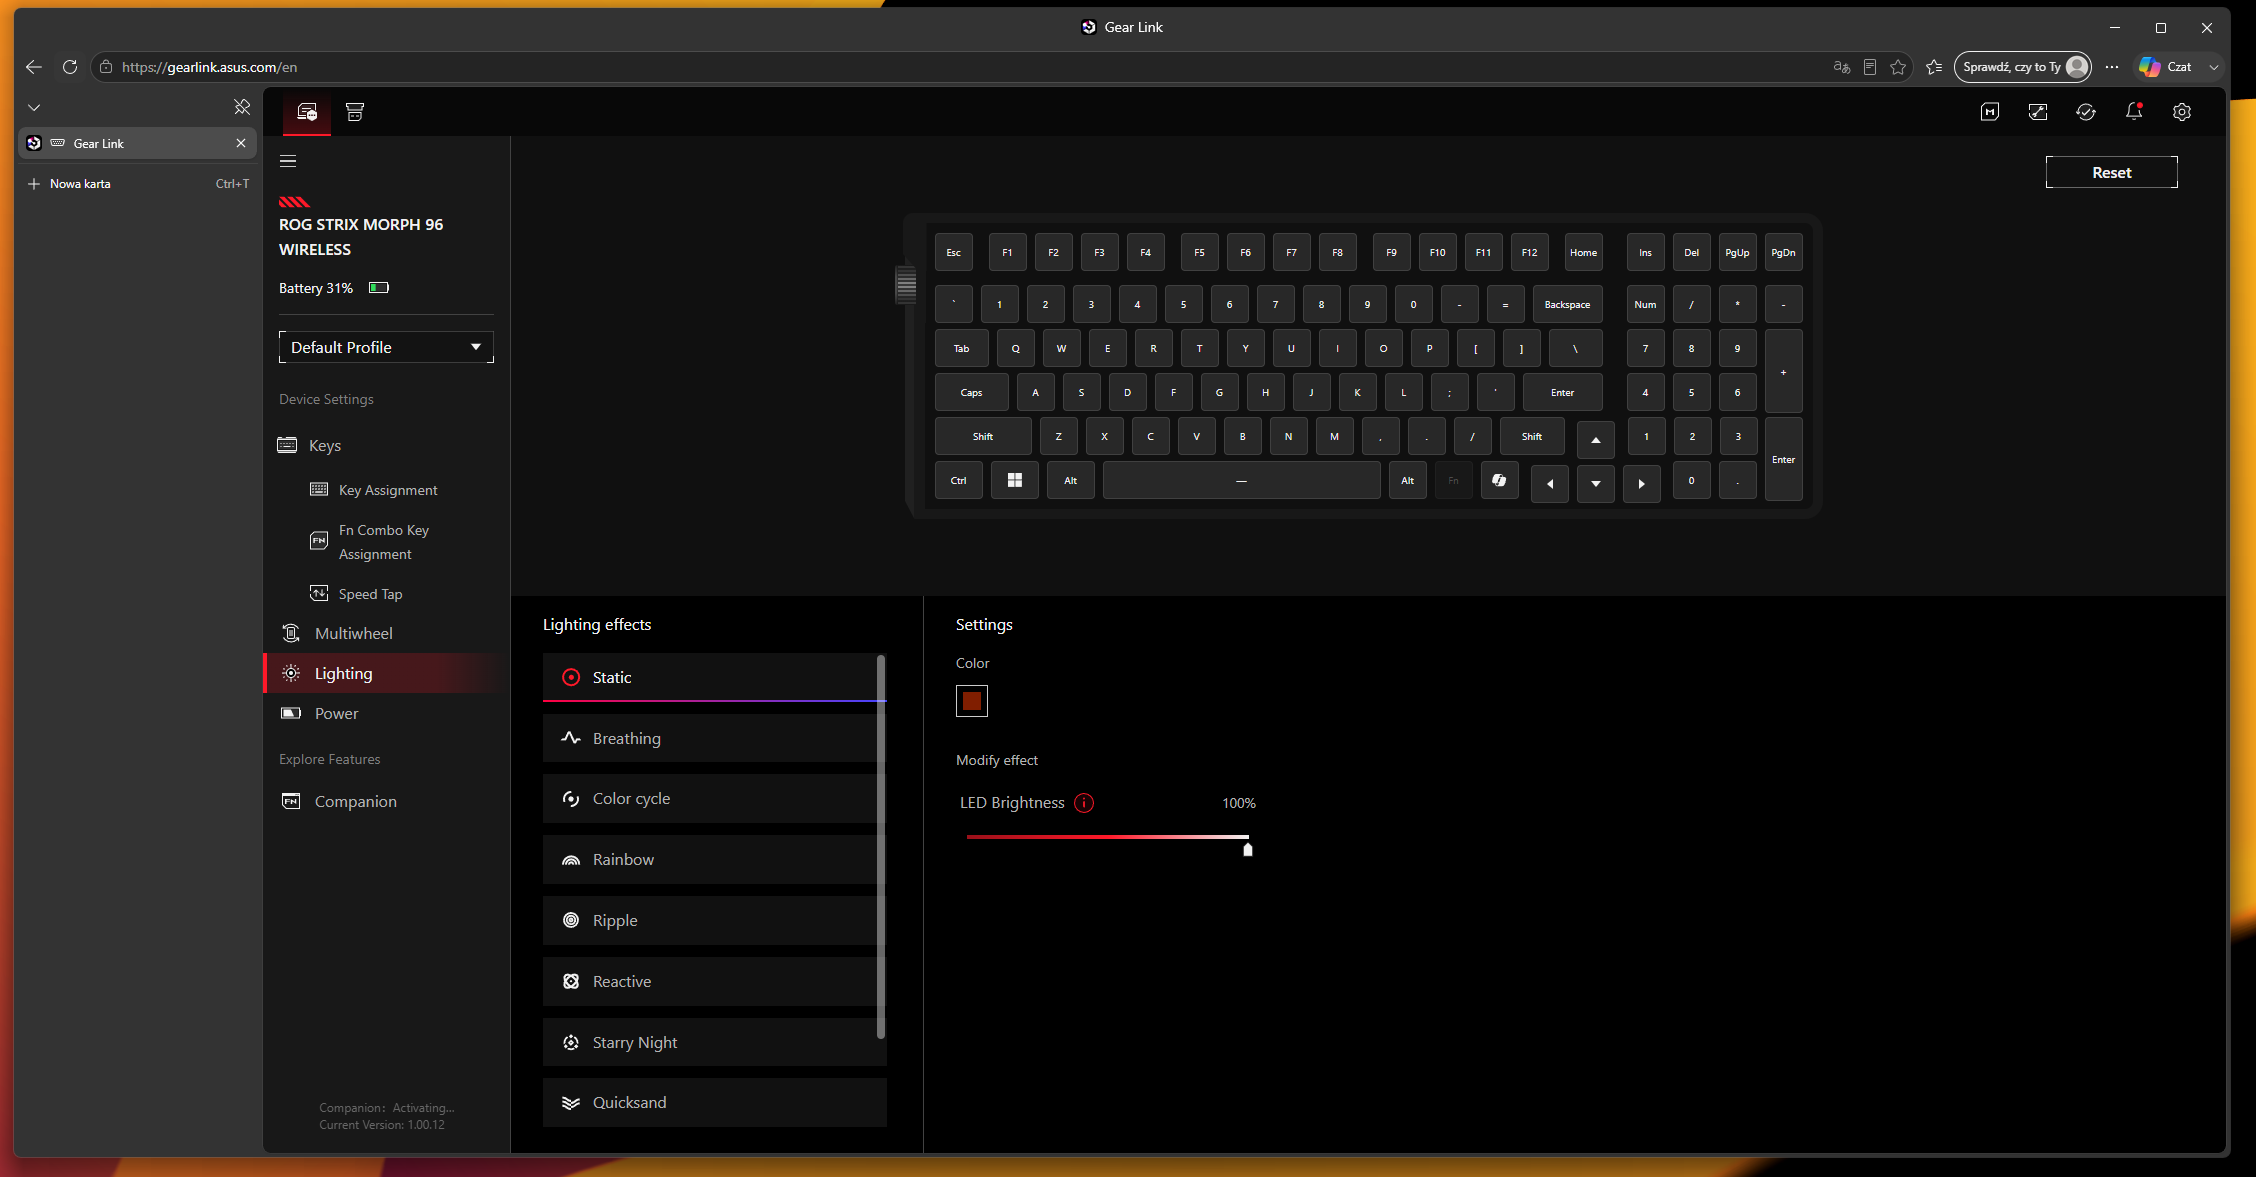Open browser menu with three dots
The height and width of the screenshot is (1177, 2256).
click(x=2112, y=67)
